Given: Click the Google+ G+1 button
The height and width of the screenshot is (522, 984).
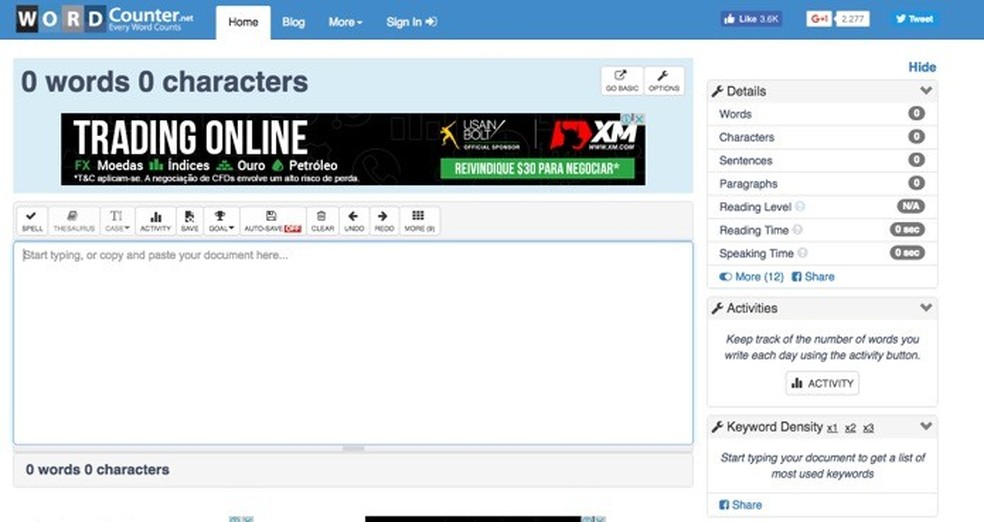Looking at the screenshot, I should (820, 19).
